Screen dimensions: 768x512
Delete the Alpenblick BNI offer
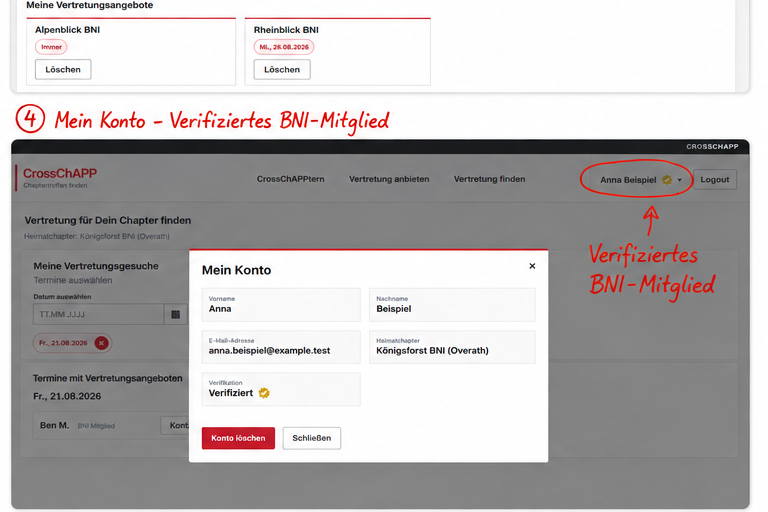point(63,70)
